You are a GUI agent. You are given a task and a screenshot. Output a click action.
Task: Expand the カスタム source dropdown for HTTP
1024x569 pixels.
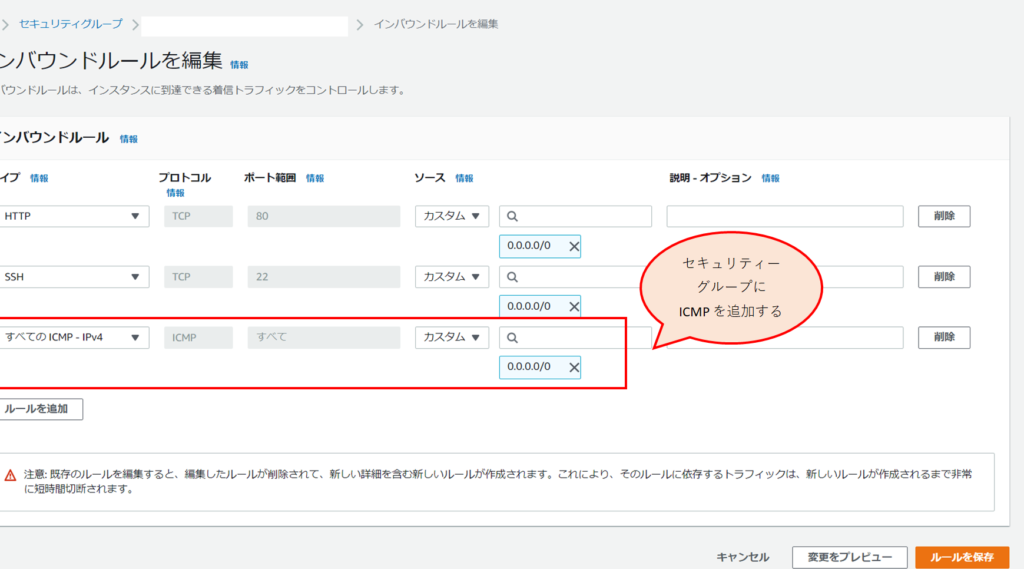[452, 217]
